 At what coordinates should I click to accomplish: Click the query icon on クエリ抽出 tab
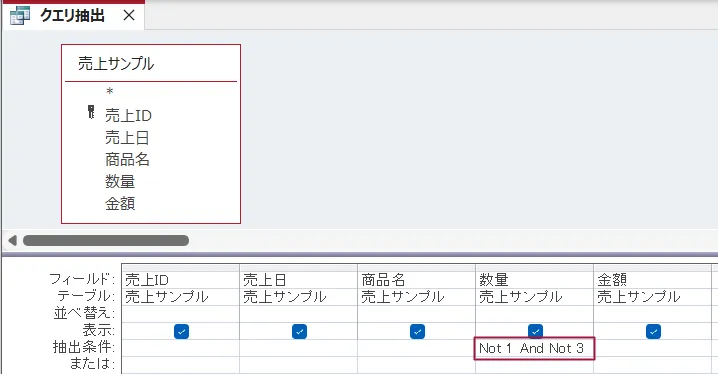pyautogui.click(x=20, y=16)
